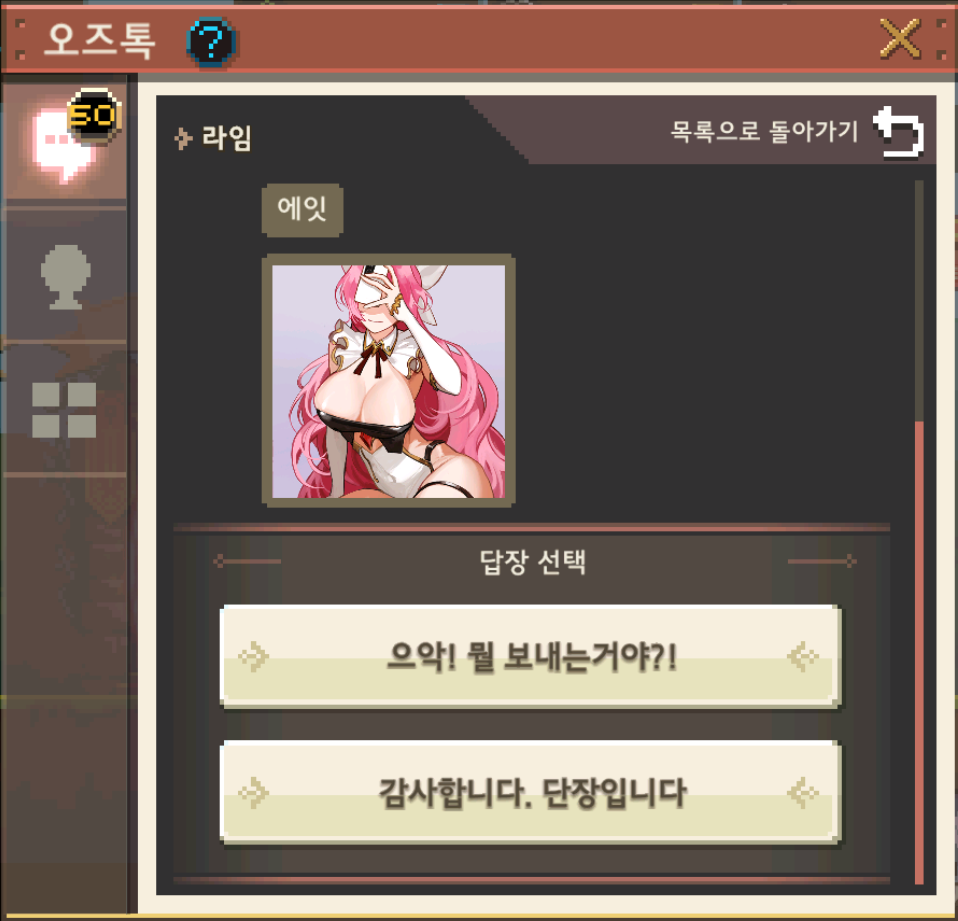The image size is (958, 921).
Task: Close the 오즈톡 window with the X
Action: coord(900,39)
